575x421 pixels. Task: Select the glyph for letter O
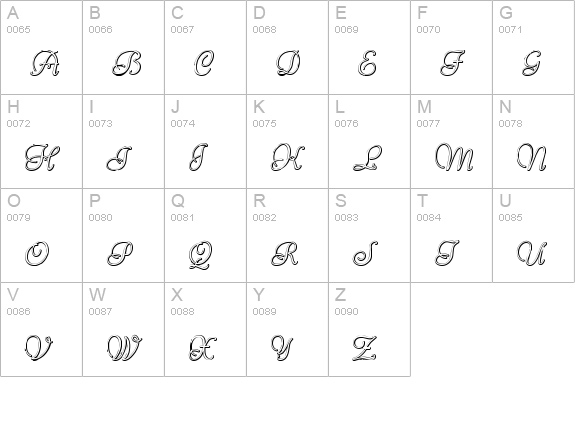click(37, 253)
